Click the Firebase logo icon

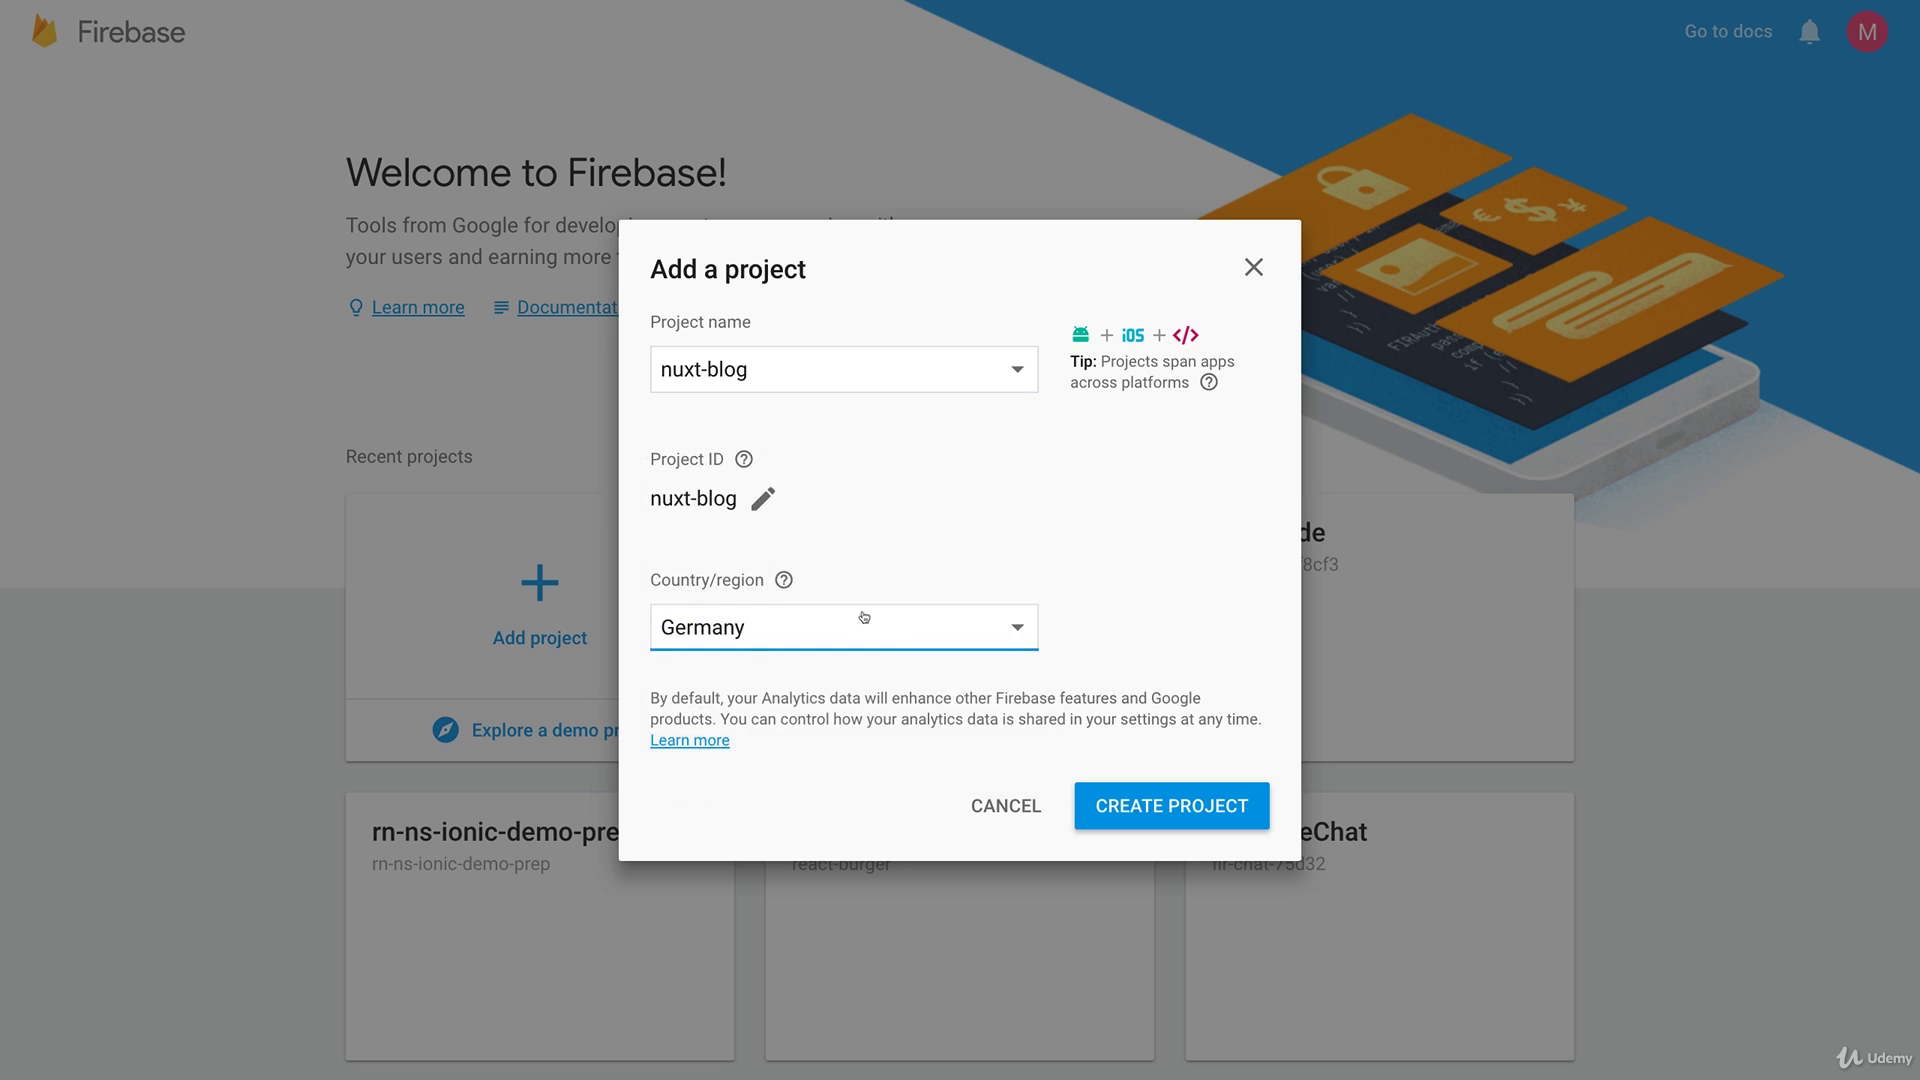pos(44,31)
